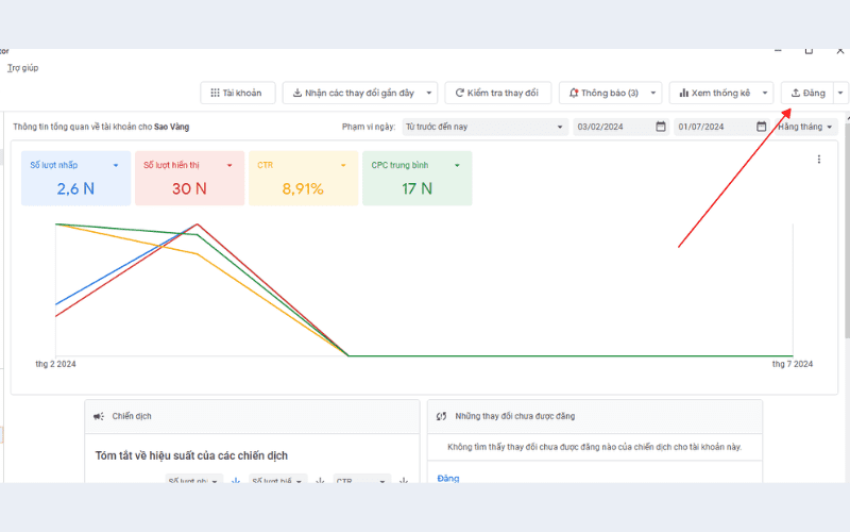The image size is (850, 532).
Task: Expand the Số lượt hiển thị card dropdown arrow
Action: (x=229, y=165)
